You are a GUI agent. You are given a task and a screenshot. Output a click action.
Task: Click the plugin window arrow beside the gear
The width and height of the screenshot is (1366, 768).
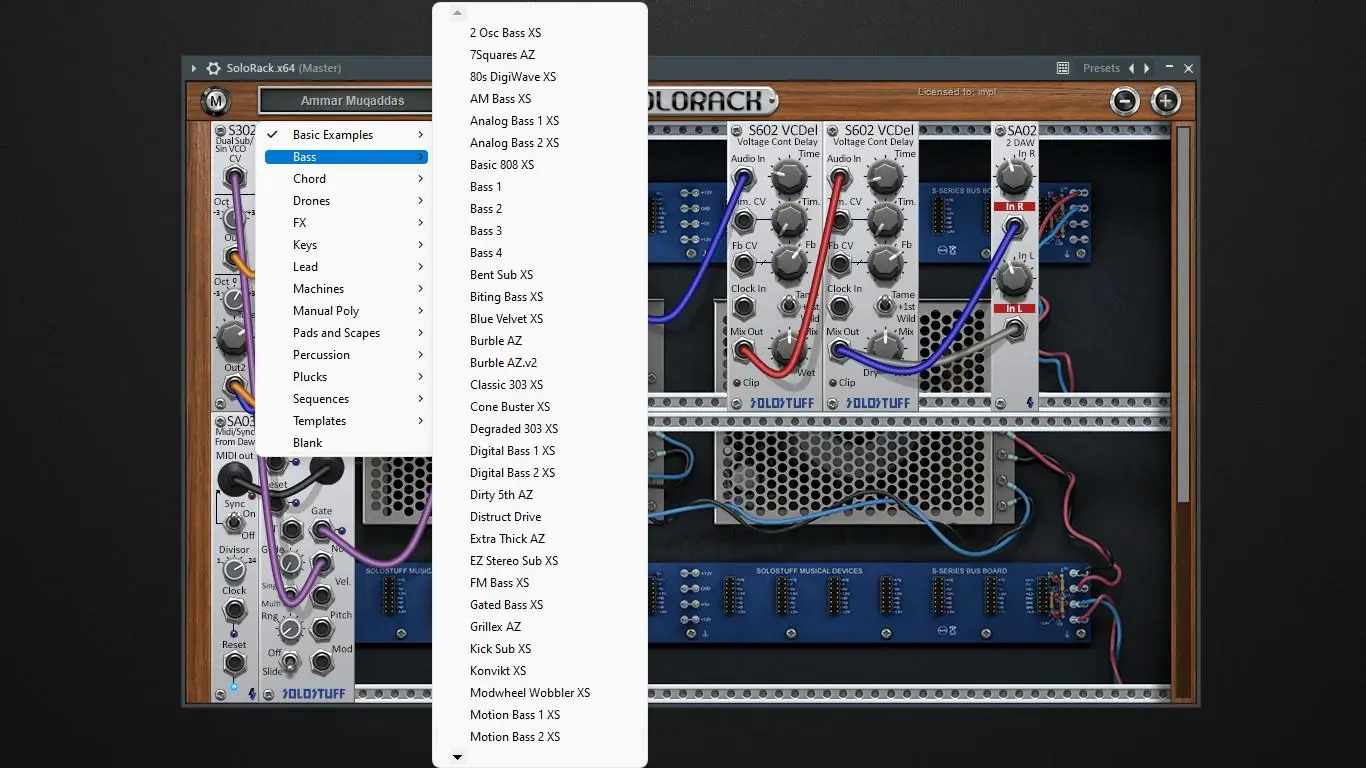pos(194,68)
